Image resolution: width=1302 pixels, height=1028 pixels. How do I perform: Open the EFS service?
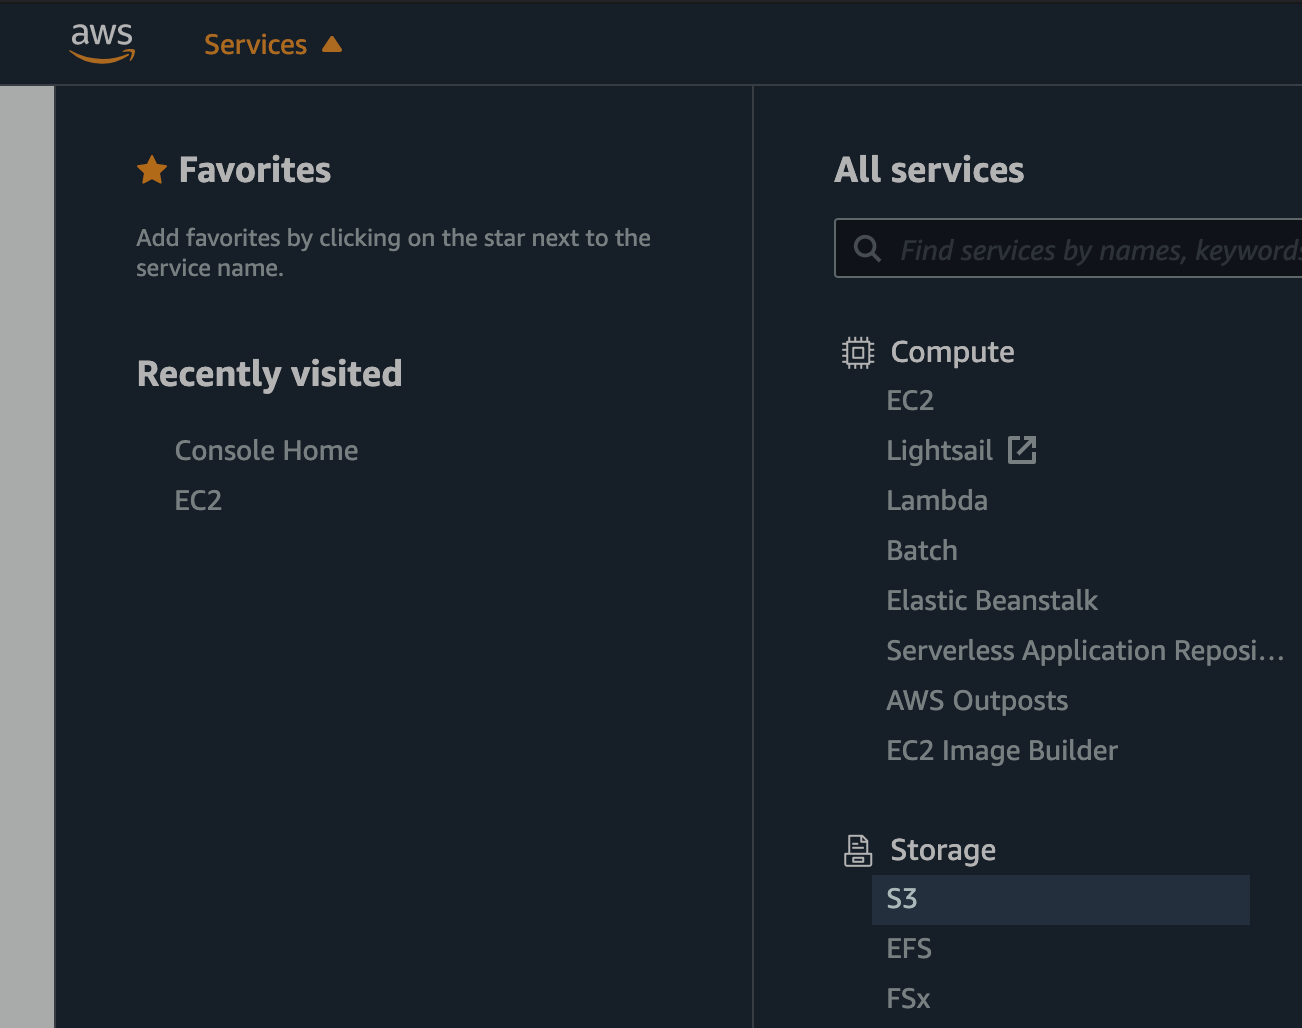909,948
